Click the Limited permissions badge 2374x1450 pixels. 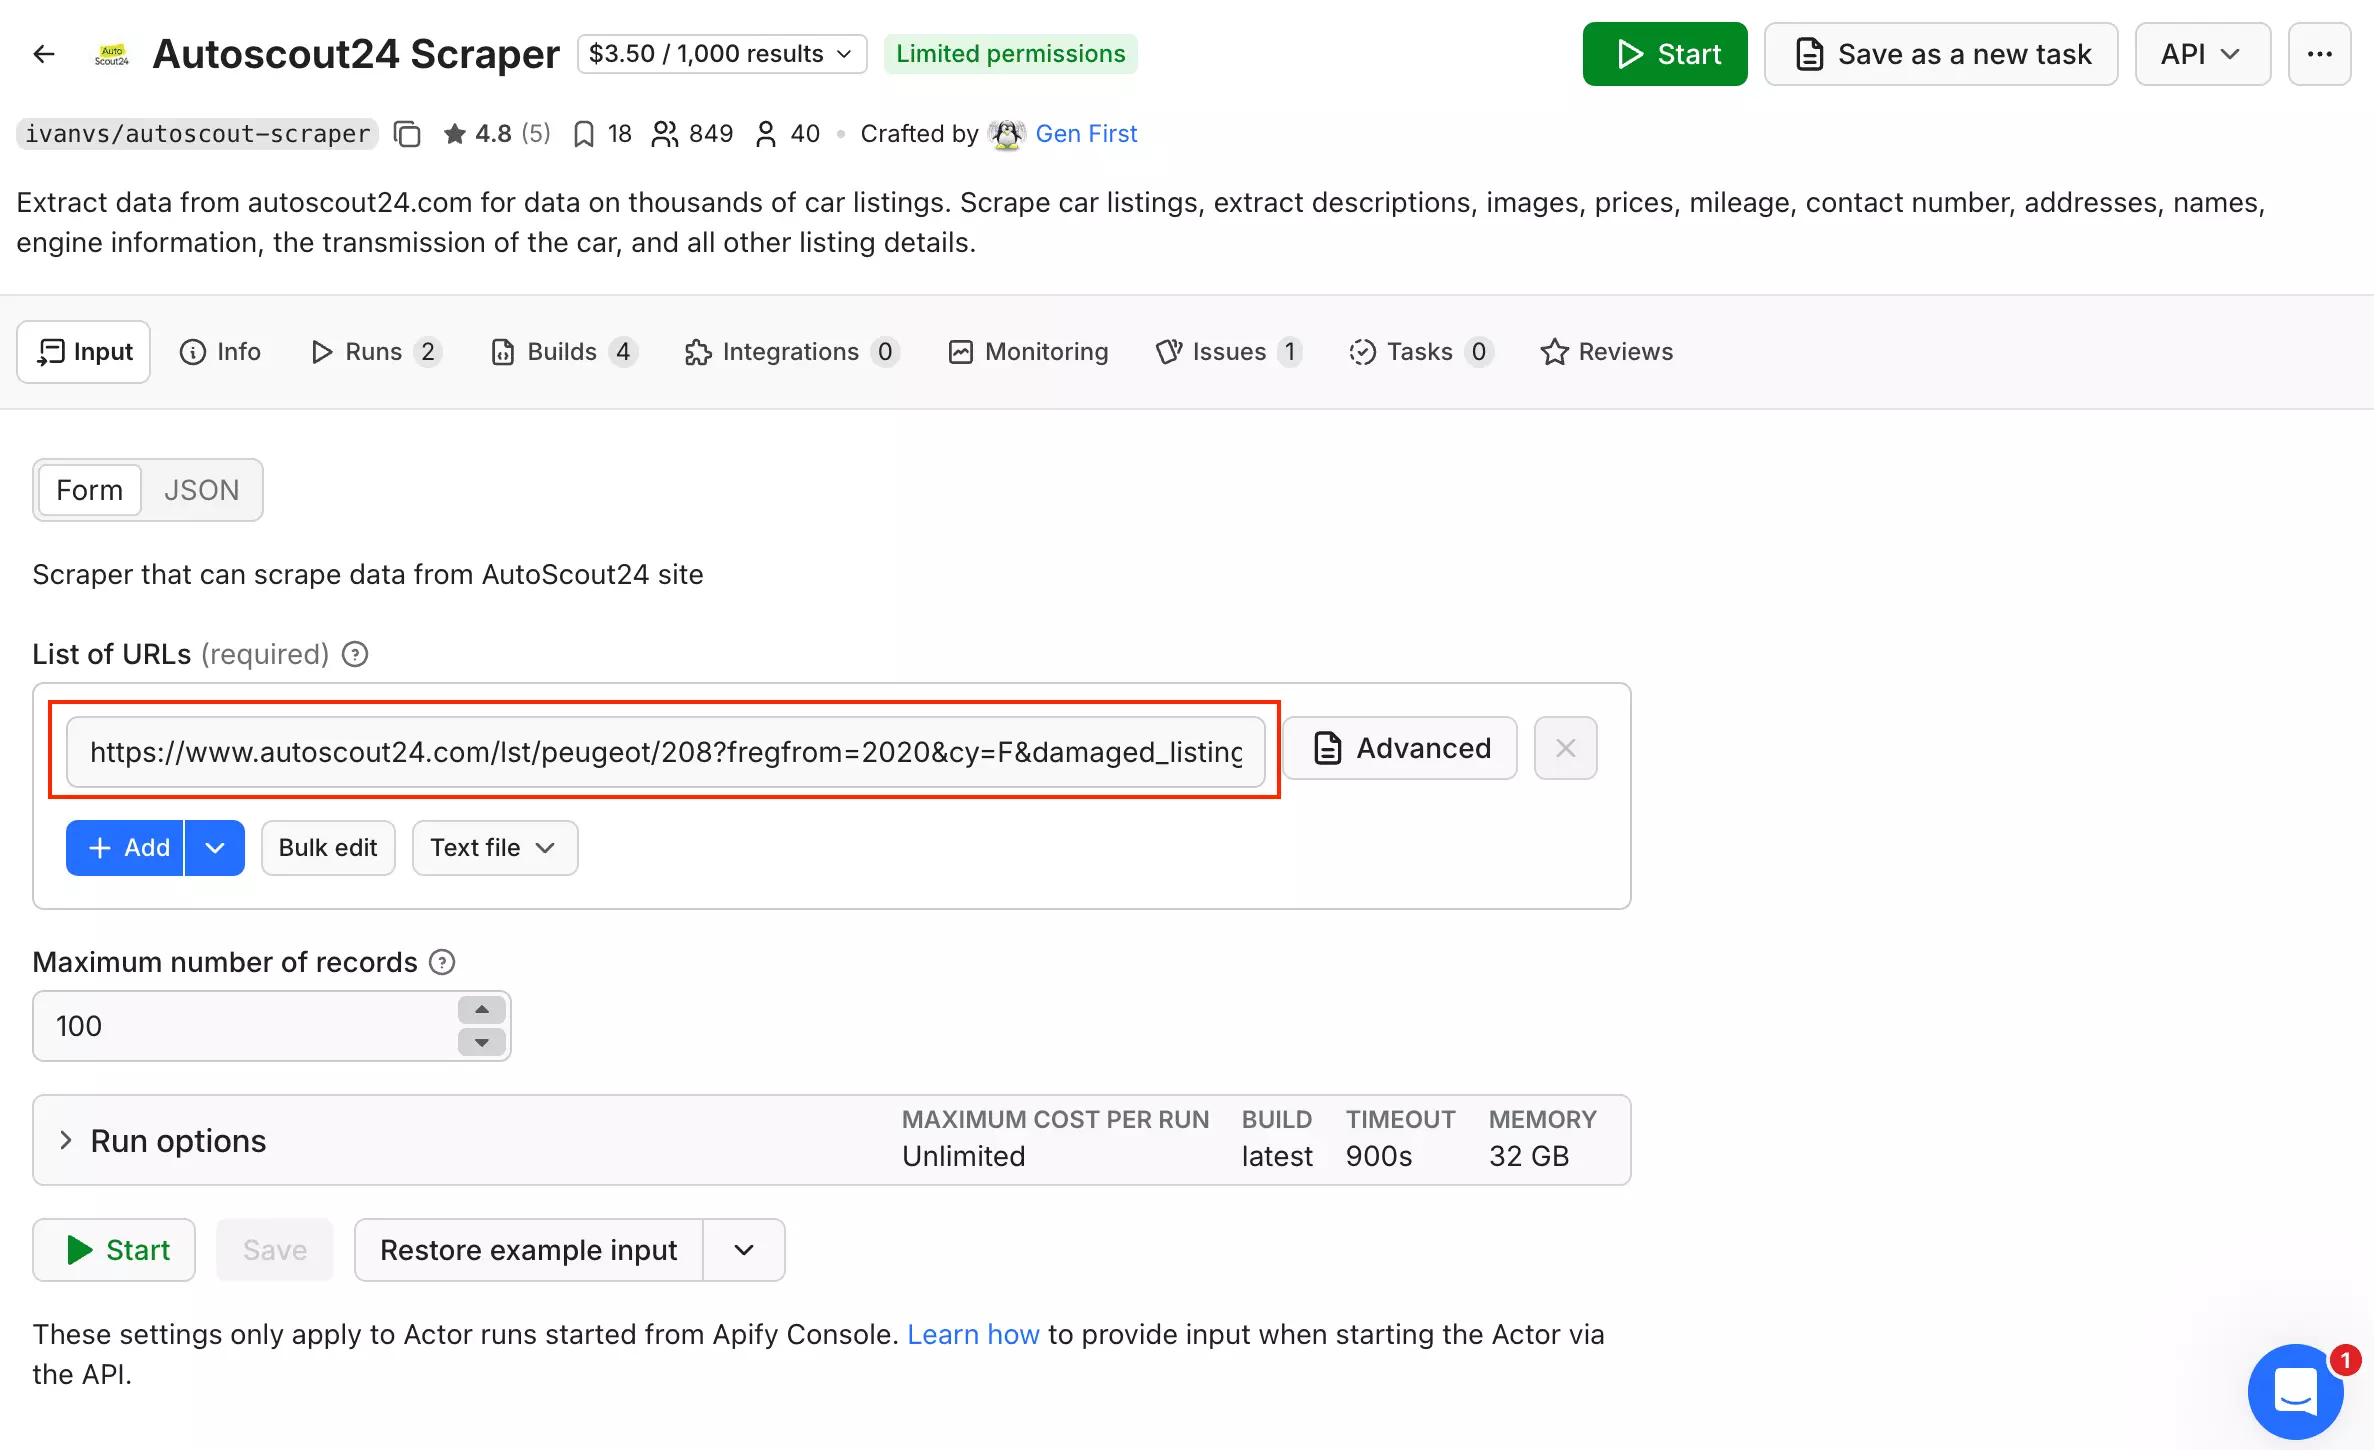(x=1010, y=54)
